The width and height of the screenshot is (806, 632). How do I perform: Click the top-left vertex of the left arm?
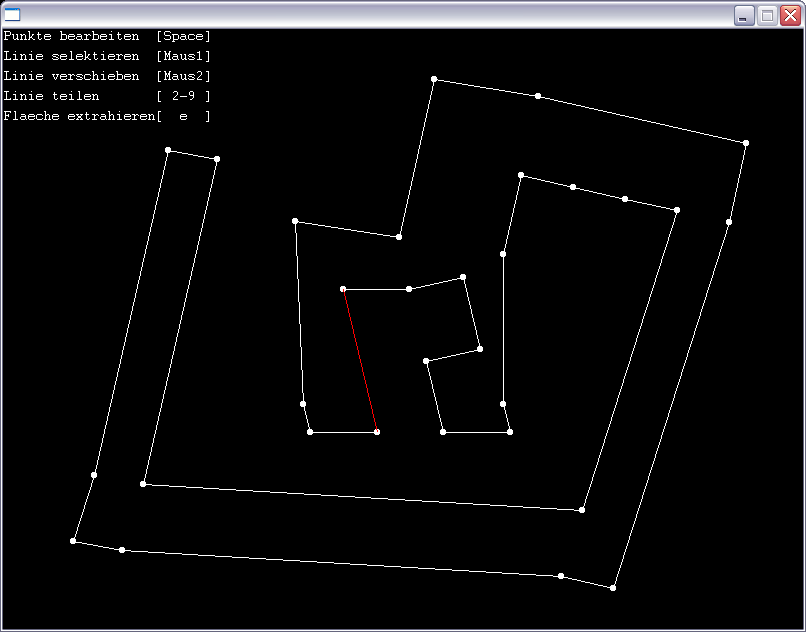pyautogui.click(x=168, y=150)
